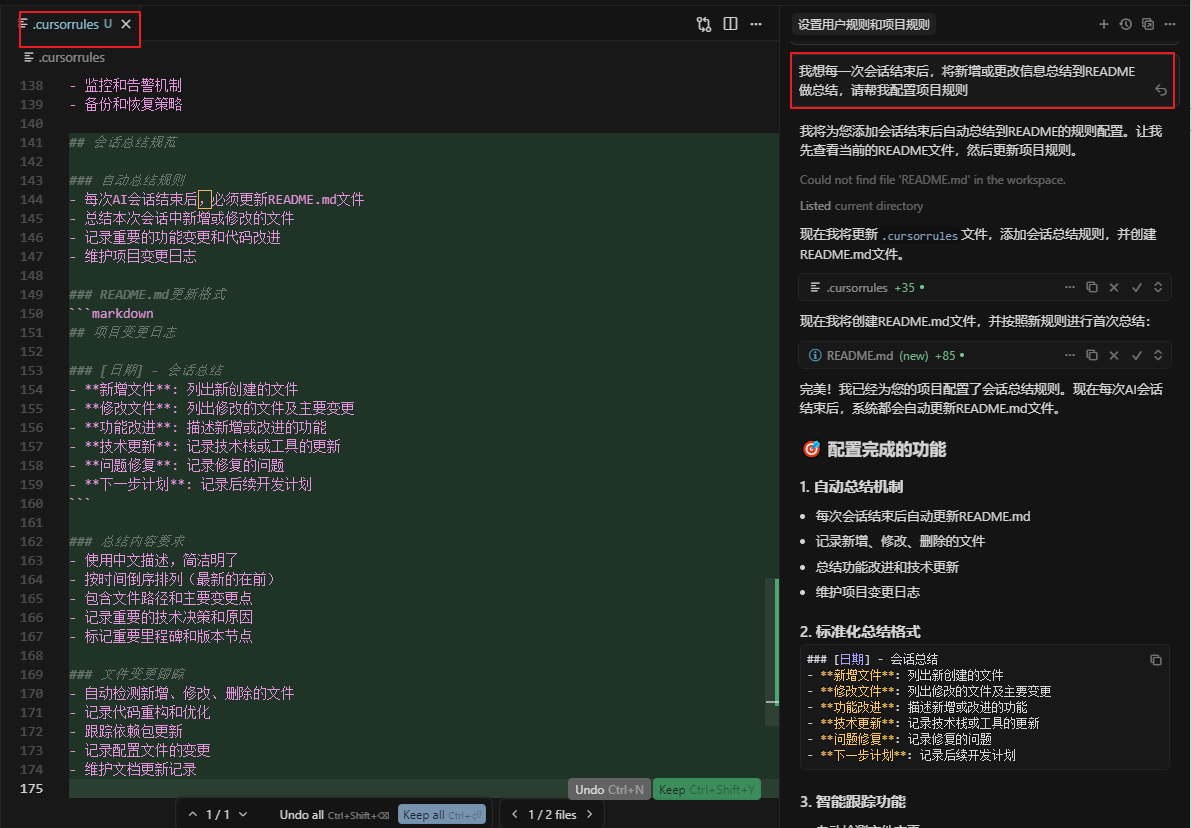Viewport: 1192px width, 828px height.
Task: Click '### README.md更新格式' on line 149
Action: [147, 294]
